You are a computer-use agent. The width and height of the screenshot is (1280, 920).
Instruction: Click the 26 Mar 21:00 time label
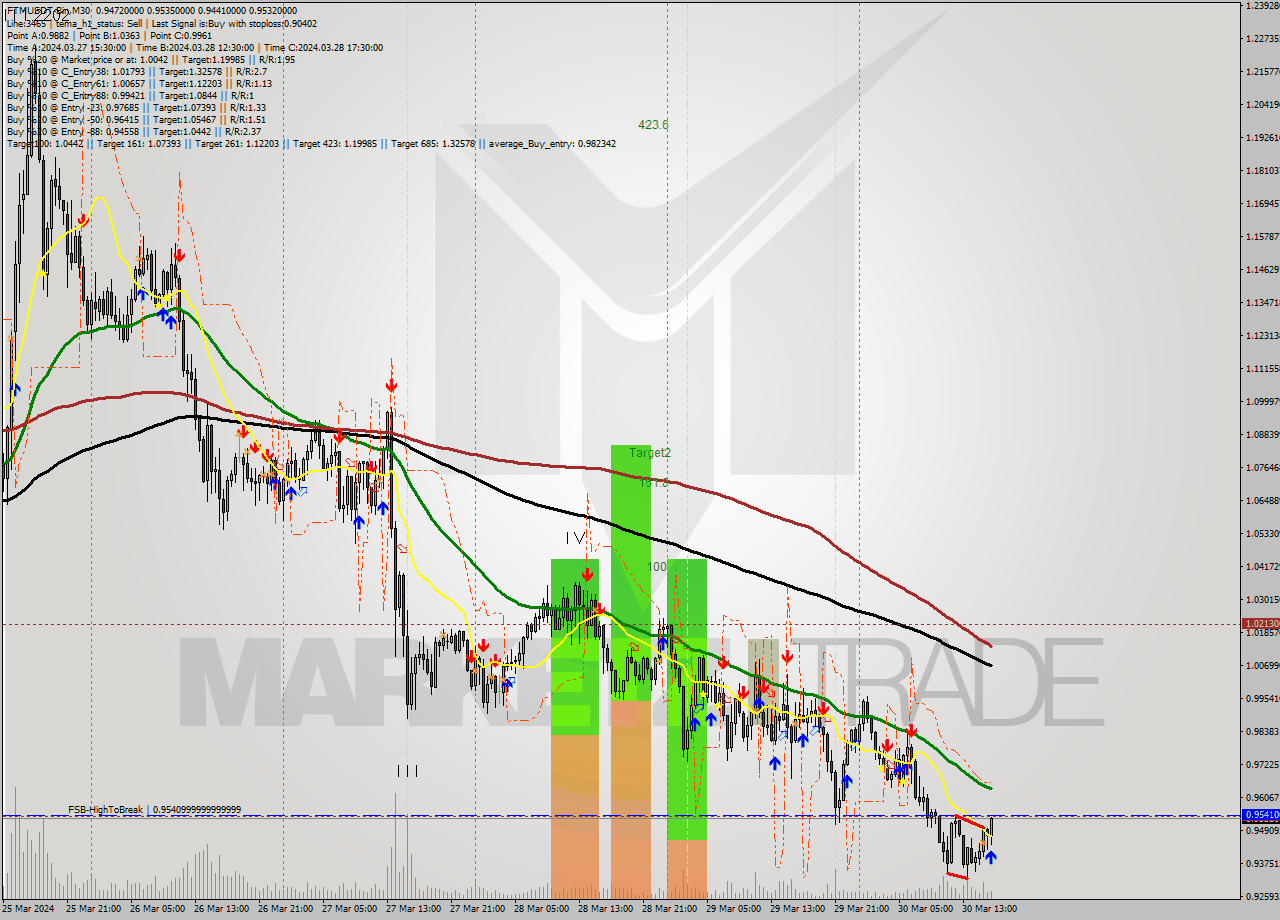(284, 909)
